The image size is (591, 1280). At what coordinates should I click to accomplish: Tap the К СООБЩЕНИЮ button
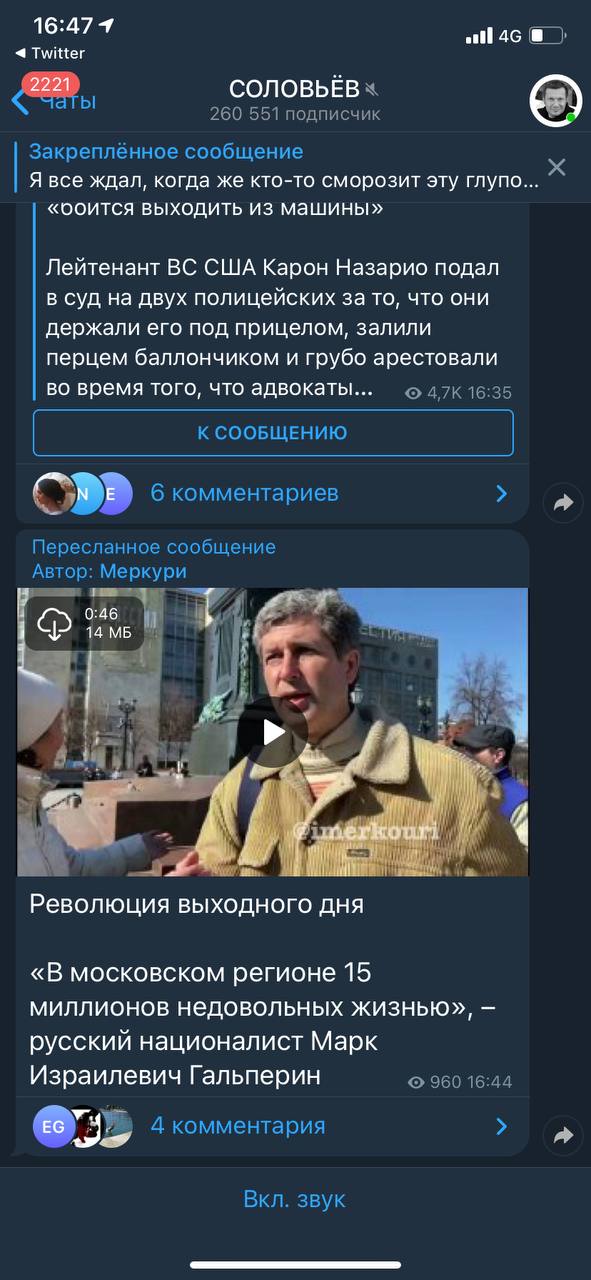coord(273,433)
